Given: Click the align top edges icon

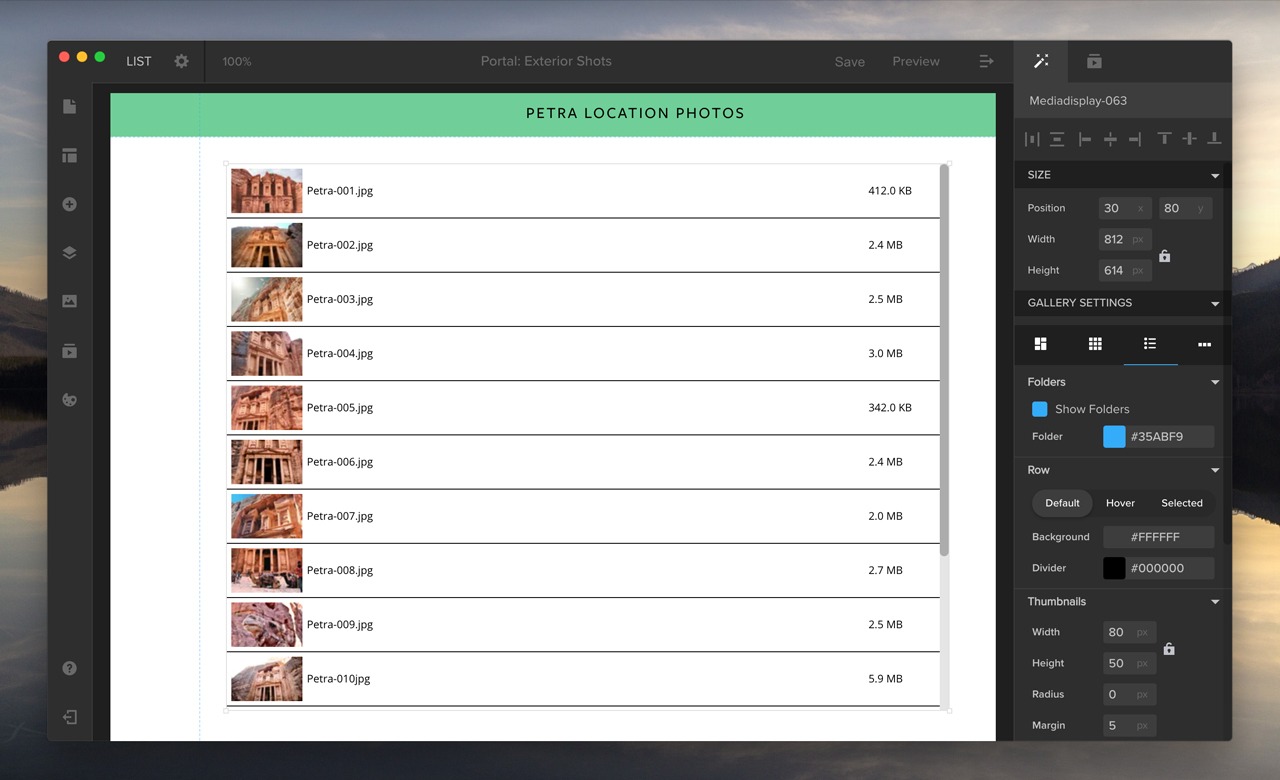Looking at the screenshot, I should [1164, 139].
